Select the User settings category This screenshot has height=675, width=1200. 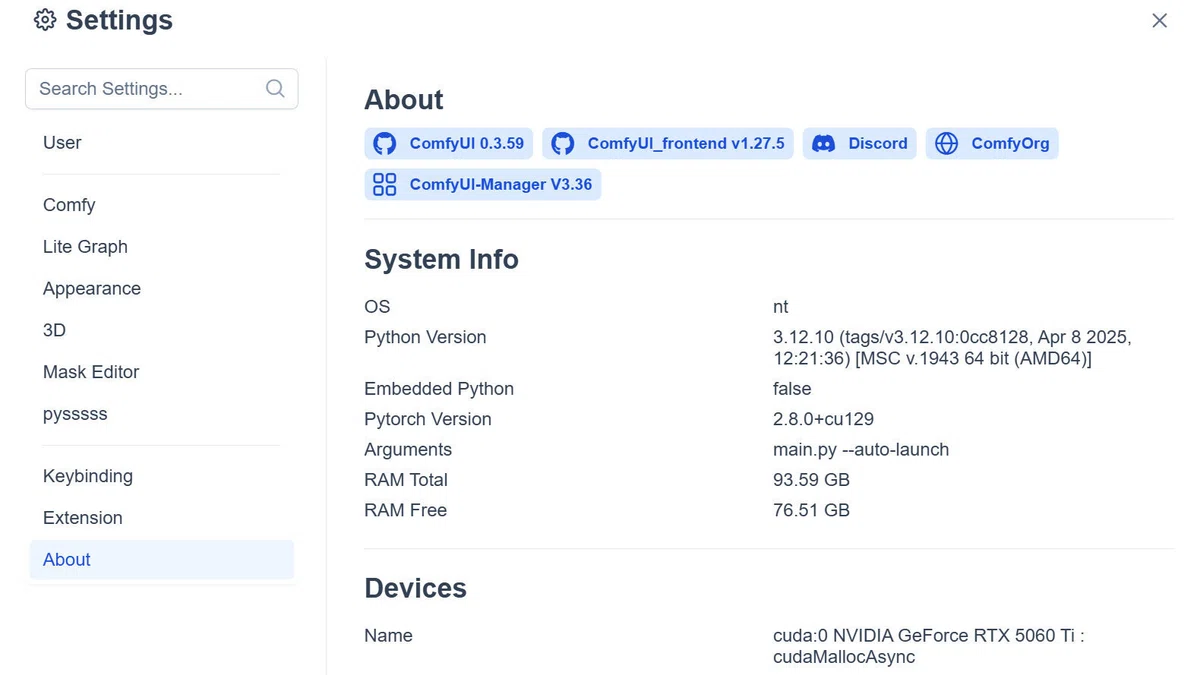point(162,143)
